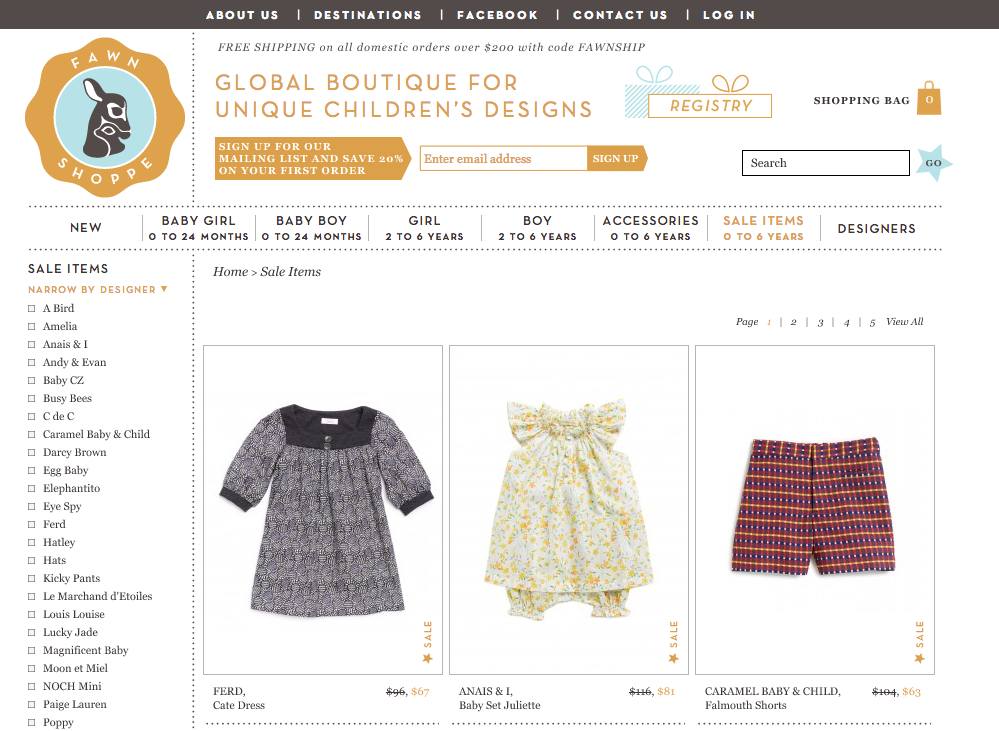The width and height of the screenshot is (999, 731).
Task: Click the Cate Dress product title
Action: point(239,706)
